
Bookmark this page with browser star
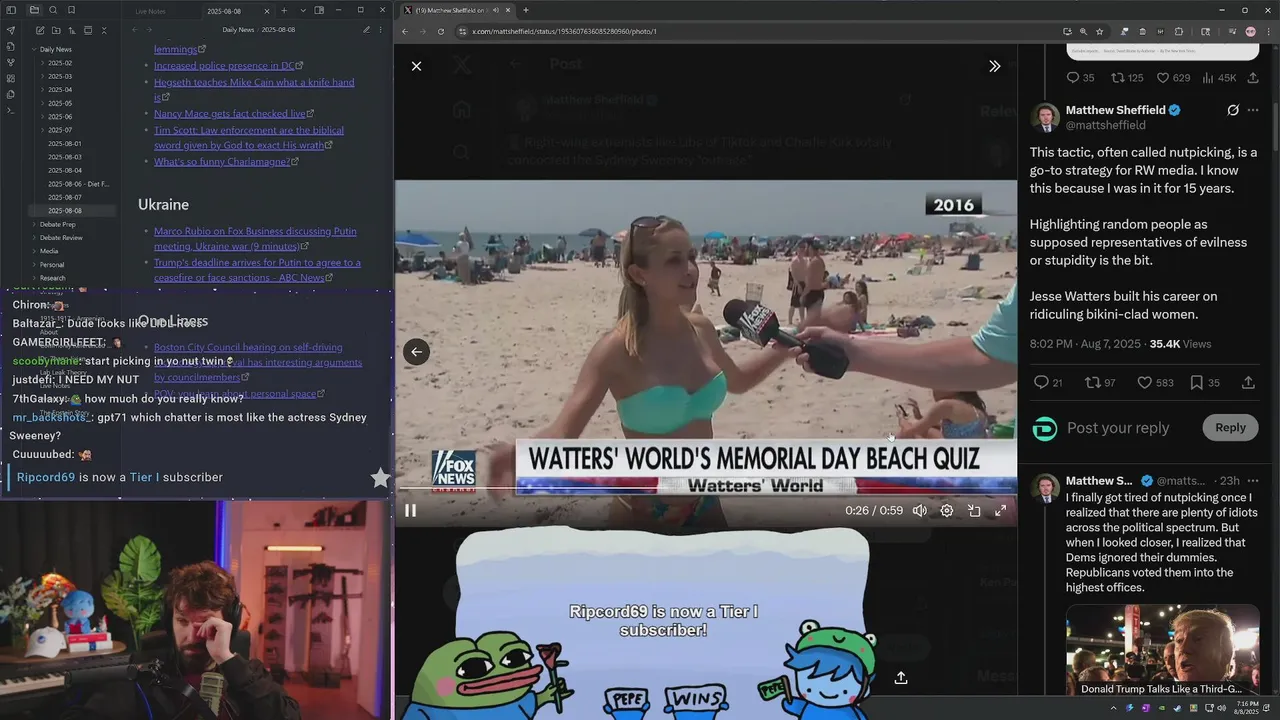coord(1099,31)
